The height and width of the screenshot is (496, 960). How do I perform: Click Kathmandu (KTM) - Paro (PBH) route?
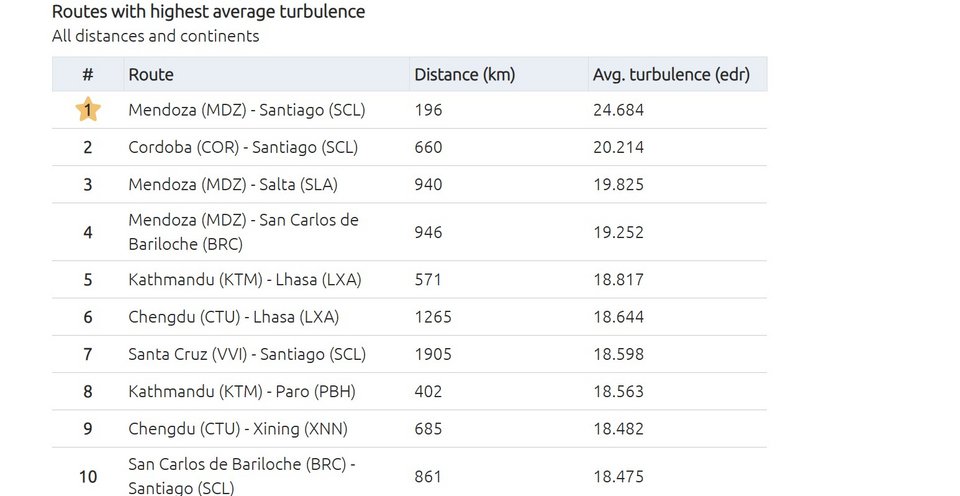point(242,392)
